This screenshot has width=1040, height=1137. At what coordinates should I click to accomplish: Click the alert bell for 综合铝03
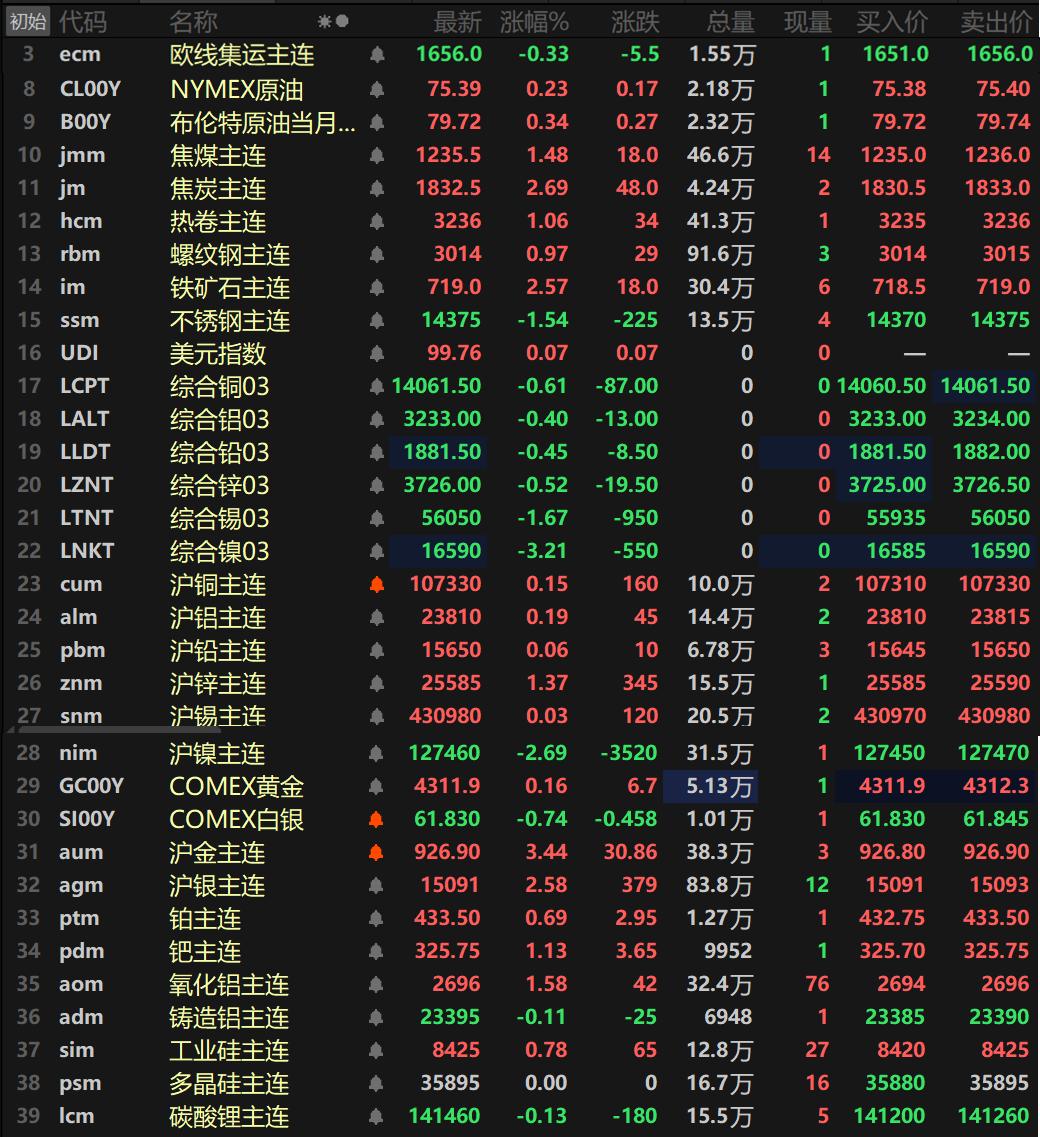point(377,418)
